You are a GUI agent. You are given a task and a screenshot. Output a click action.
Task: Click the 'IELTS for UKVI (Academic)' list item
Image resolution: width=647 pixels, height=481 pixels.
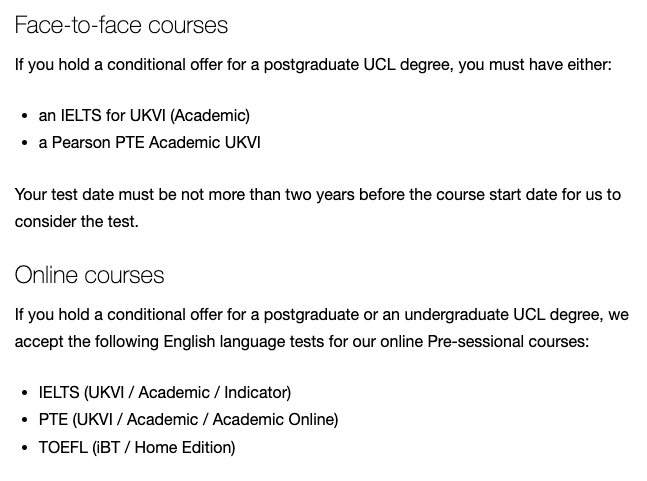pos(144,116)
